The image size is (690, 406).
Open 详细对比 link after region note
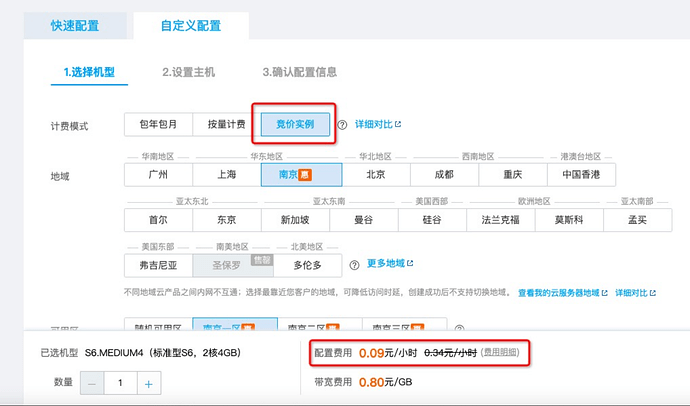[x=635, y=293]
